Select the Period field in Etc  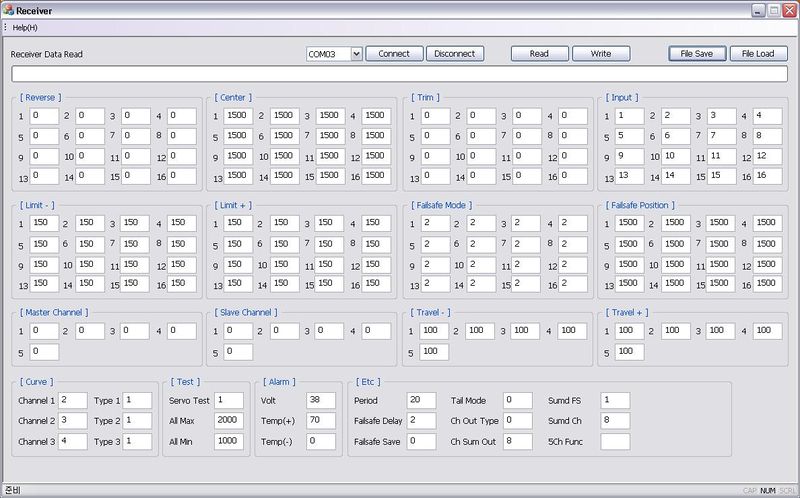click(x=421, y=401)
